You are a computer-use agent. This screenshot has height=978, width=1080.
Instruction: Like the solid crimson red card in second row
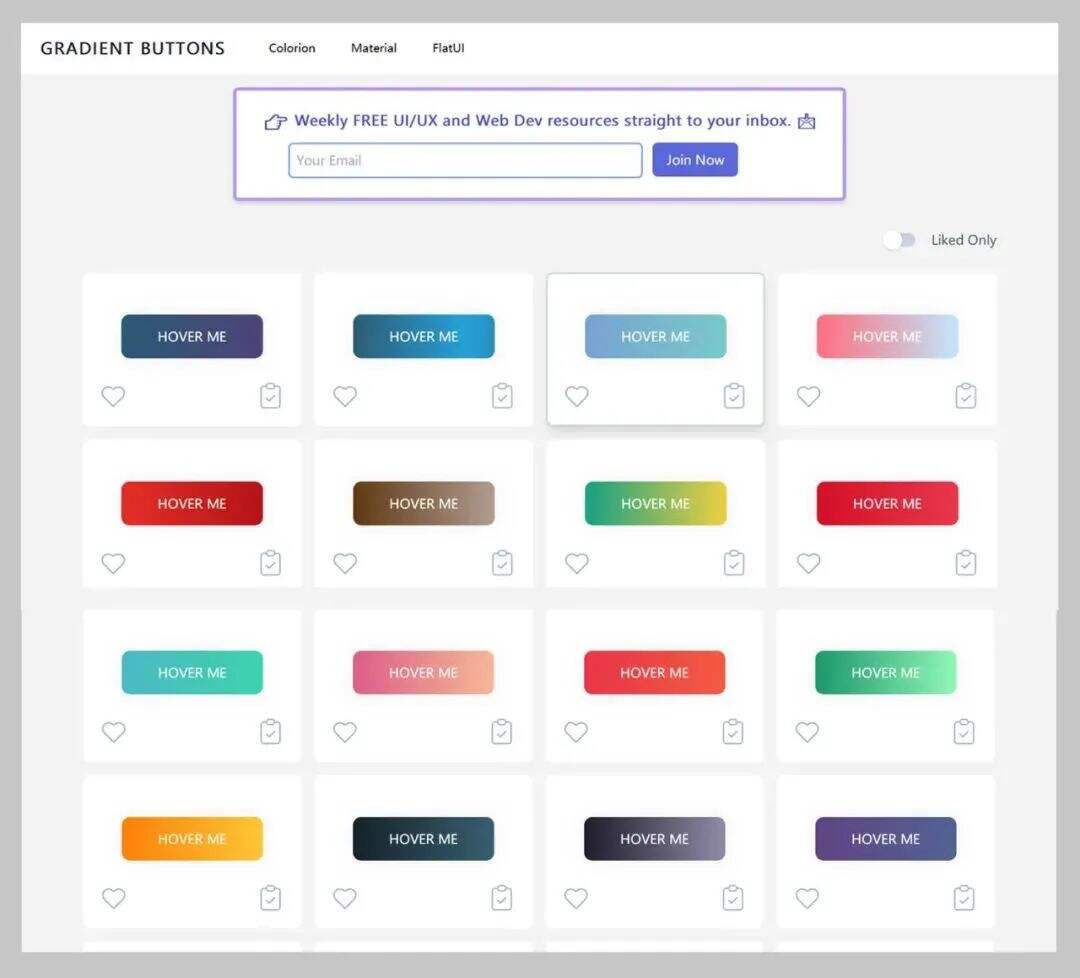click(809, 563)
